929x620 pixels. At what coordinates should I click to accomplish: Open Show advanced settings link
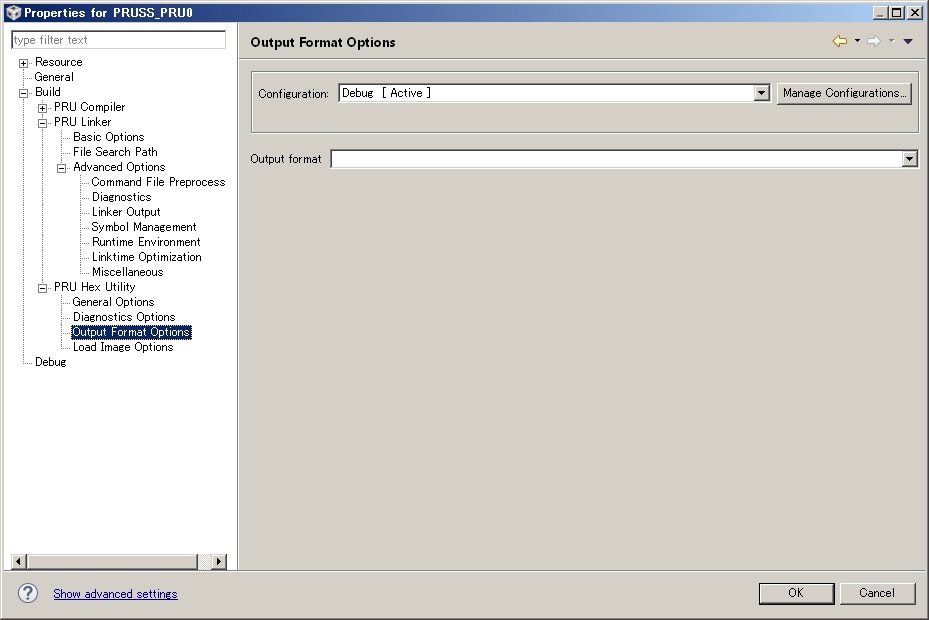click(x=116, y=594)
